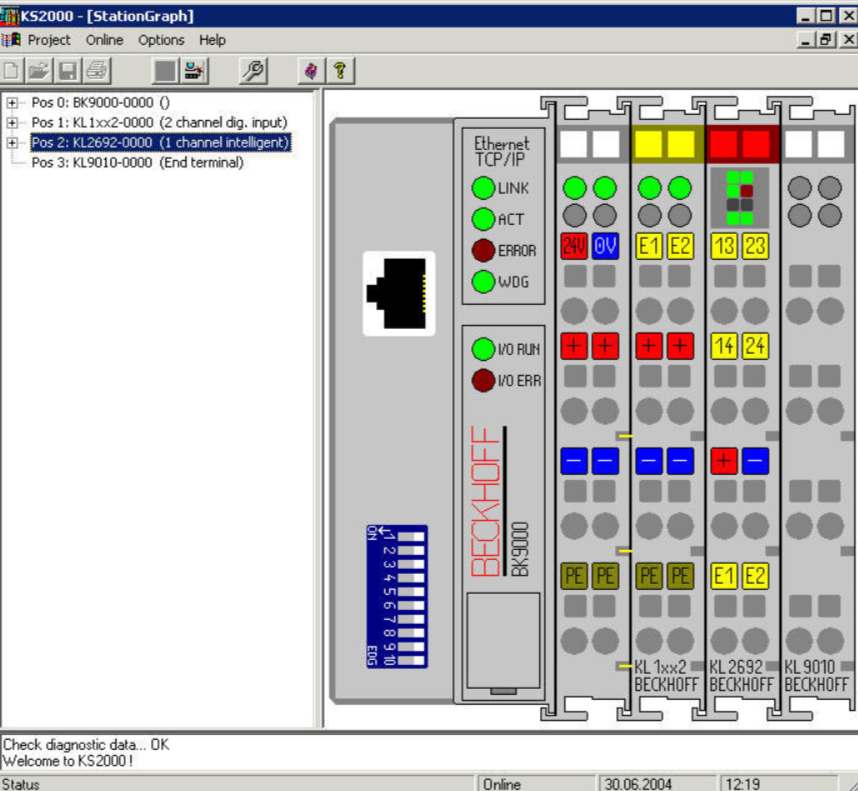Toggle DIP switch 5
858x791 pixels.
[x=410, y=591]
